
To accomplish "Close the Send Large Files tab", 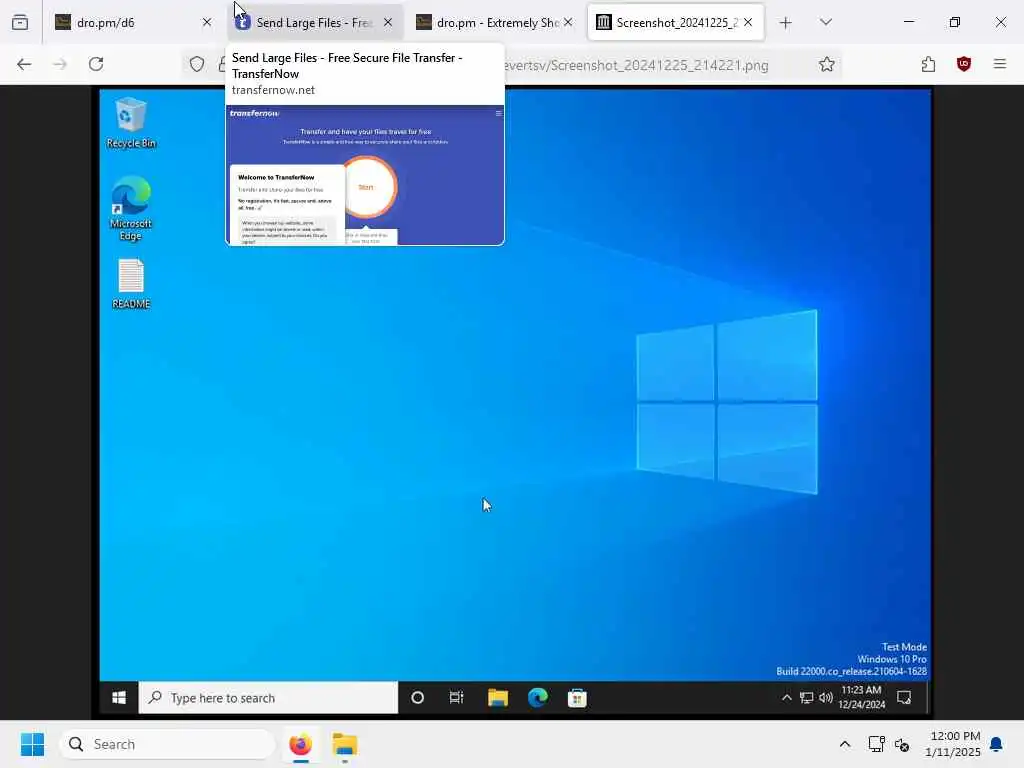I will coord(388,22).
